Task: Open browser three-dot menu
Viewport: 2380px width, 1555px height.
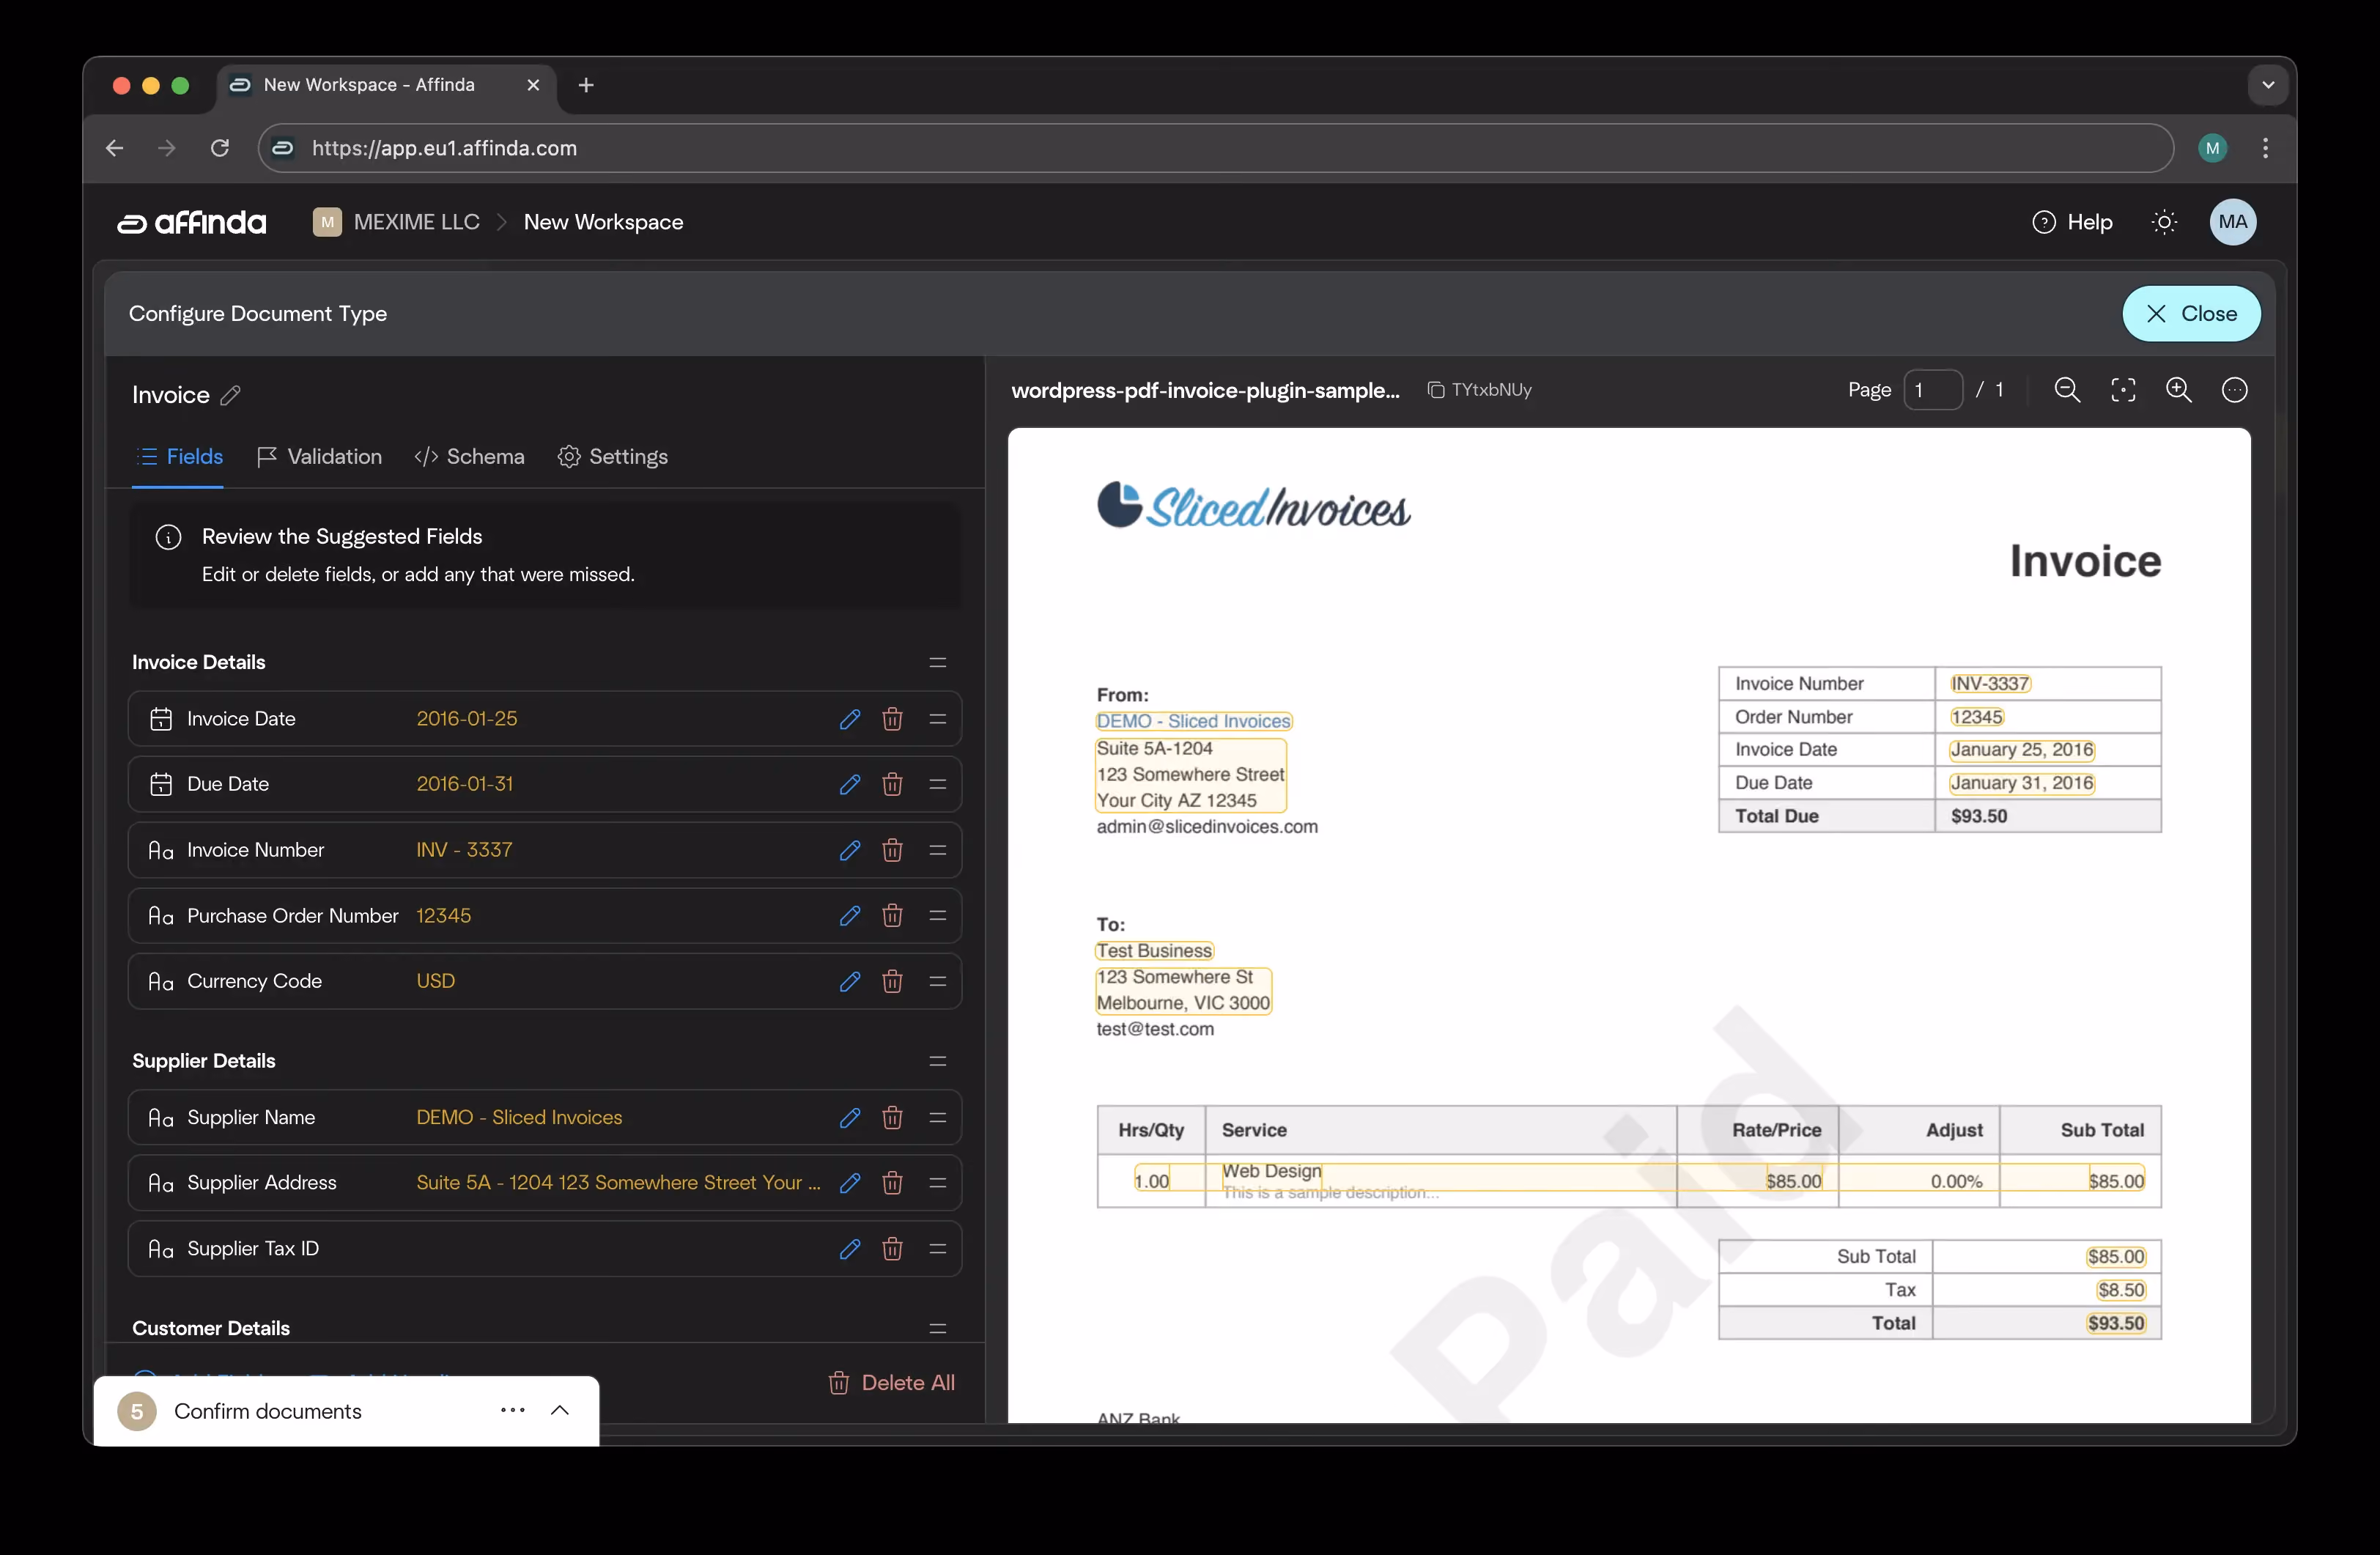Action: tap(2265, 148)
